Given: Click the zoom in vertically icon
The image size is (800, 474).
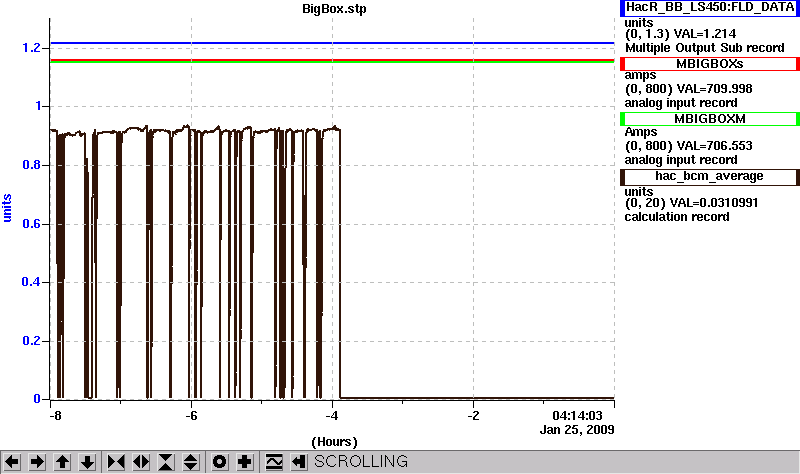Looking at the screenshot, I should tap(166, 462).
